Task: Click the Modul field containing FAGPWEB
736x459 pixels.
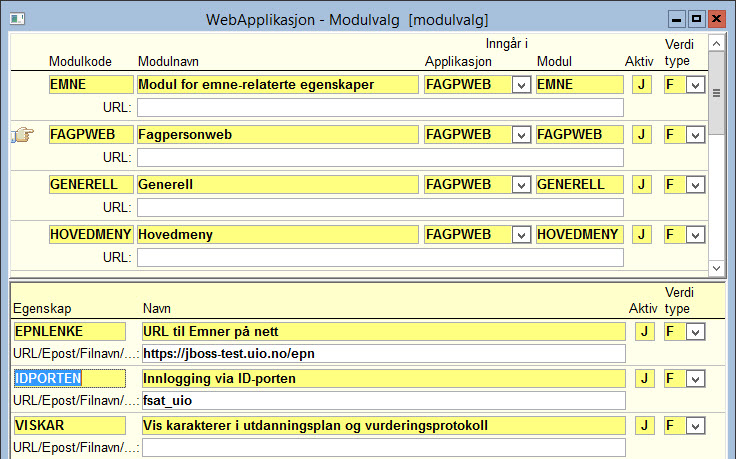Action: (580, 135)
